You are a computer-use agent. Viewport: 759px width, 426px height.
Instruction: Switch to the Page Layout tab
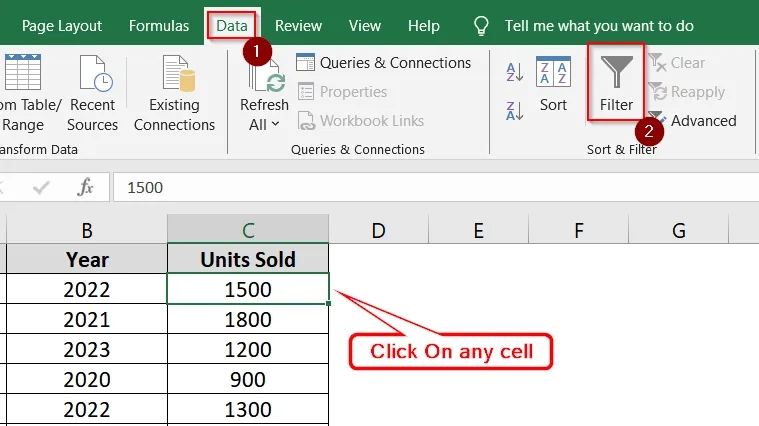62,26
